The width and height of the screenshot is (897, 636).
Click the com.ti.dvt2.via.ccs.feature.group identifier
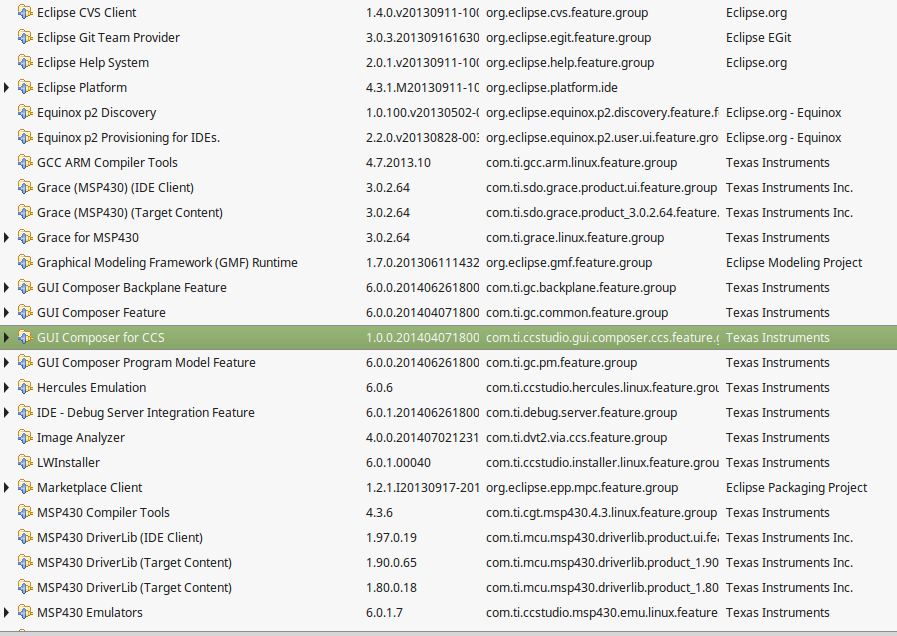point(576,438)
